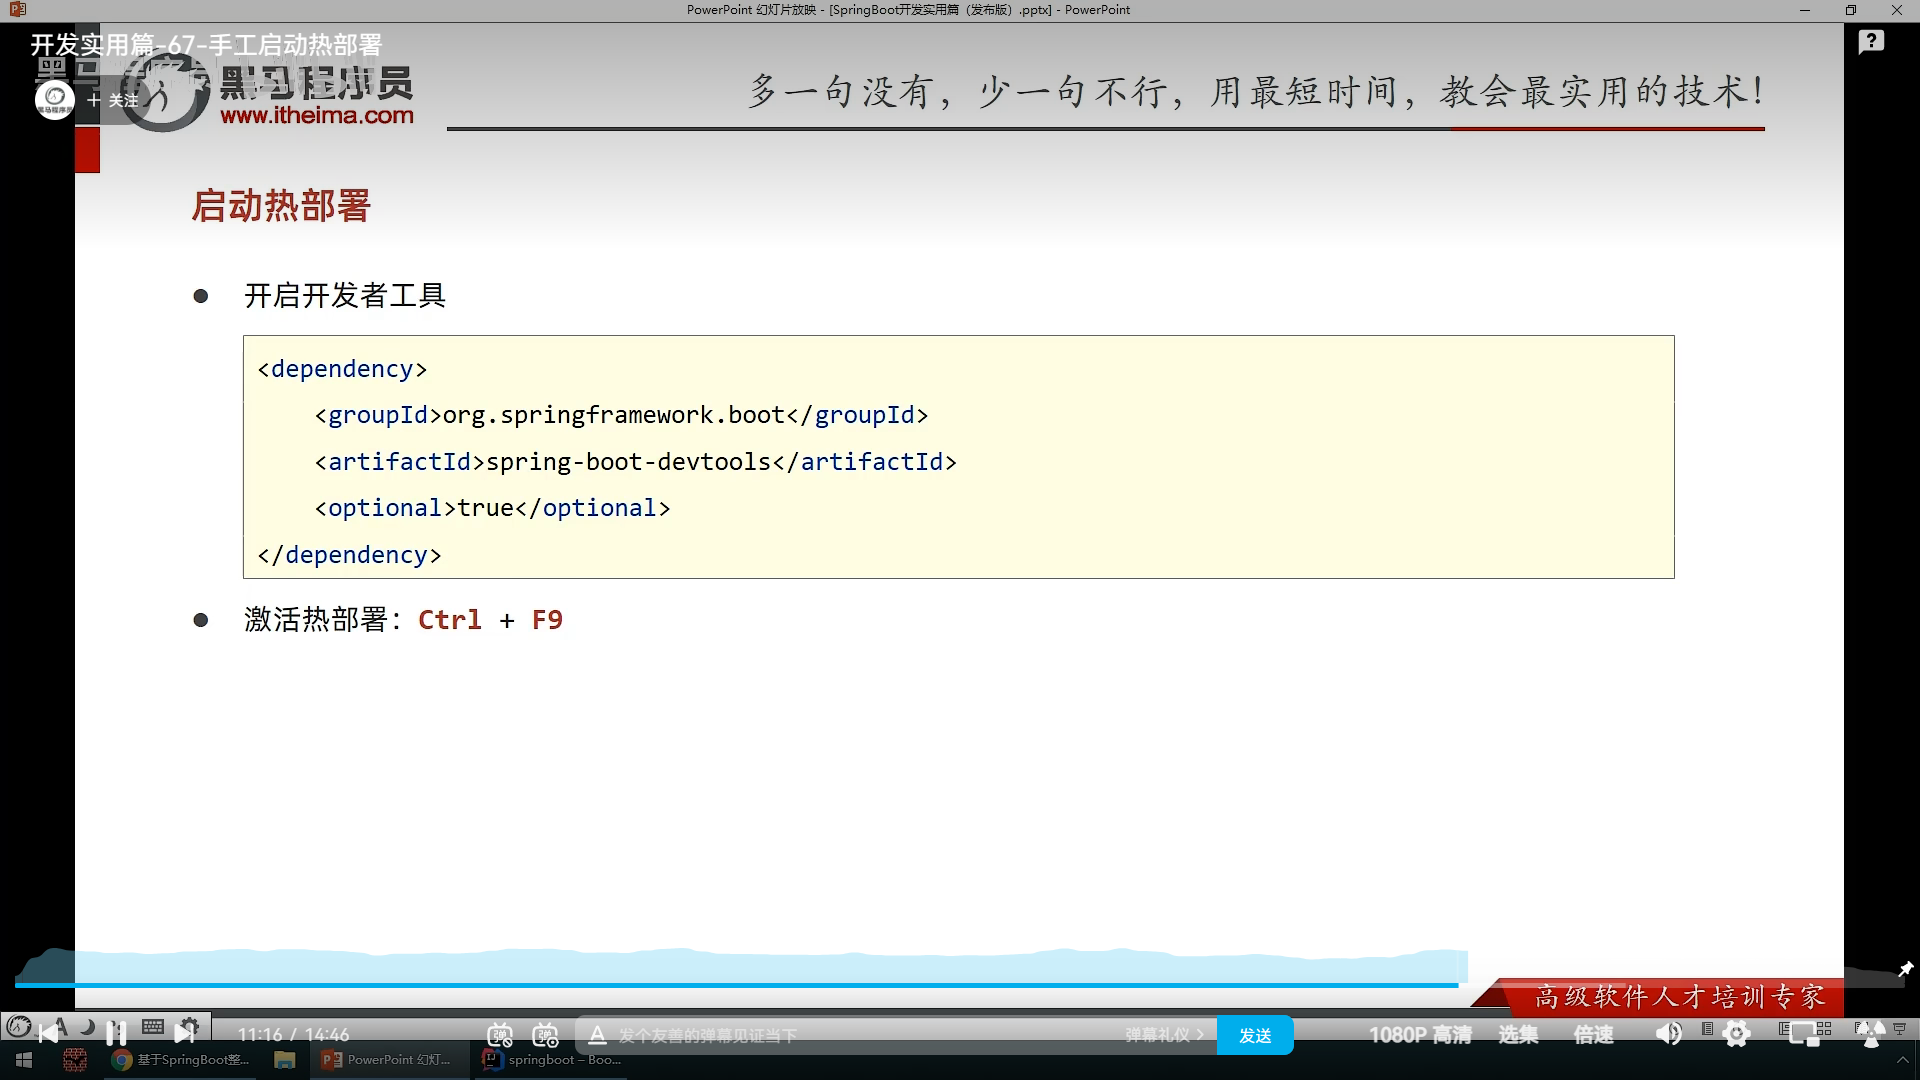Open the 选集 episode list
1920x1080 pixels.
click(1518, 1035)
